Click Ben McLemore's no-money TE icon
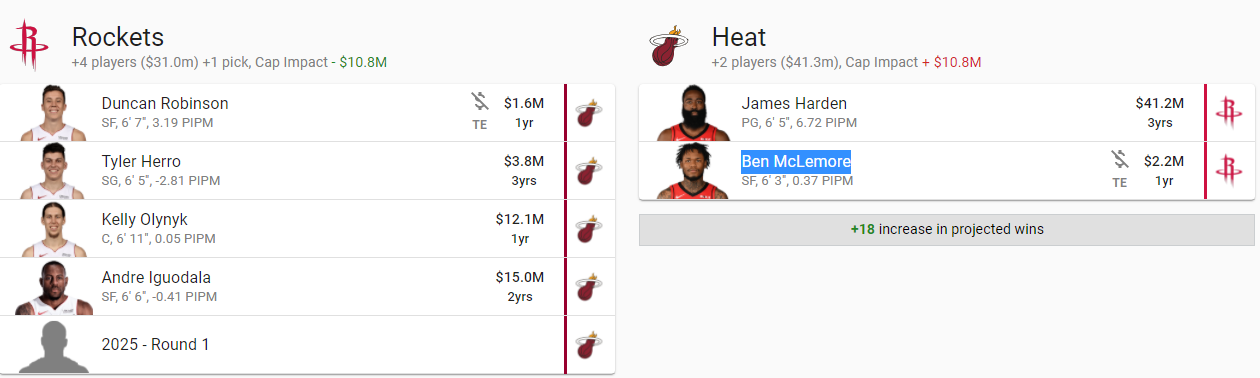The width and height of the screenshot is (1260, 378). pyautogui.click(x=1120, y=170)
